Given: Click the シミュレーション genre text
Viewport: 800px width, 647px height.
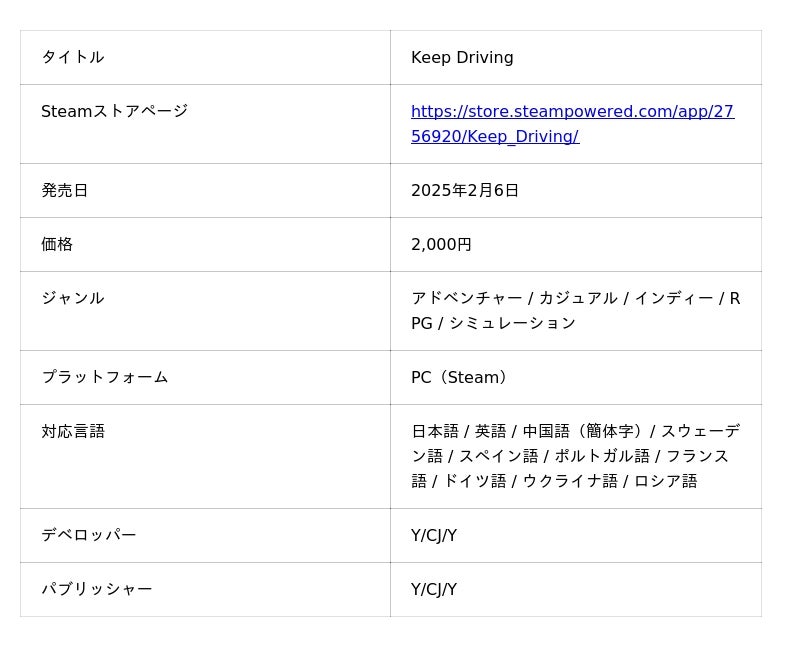Looking at the screenshot, I should pos(512,324).
